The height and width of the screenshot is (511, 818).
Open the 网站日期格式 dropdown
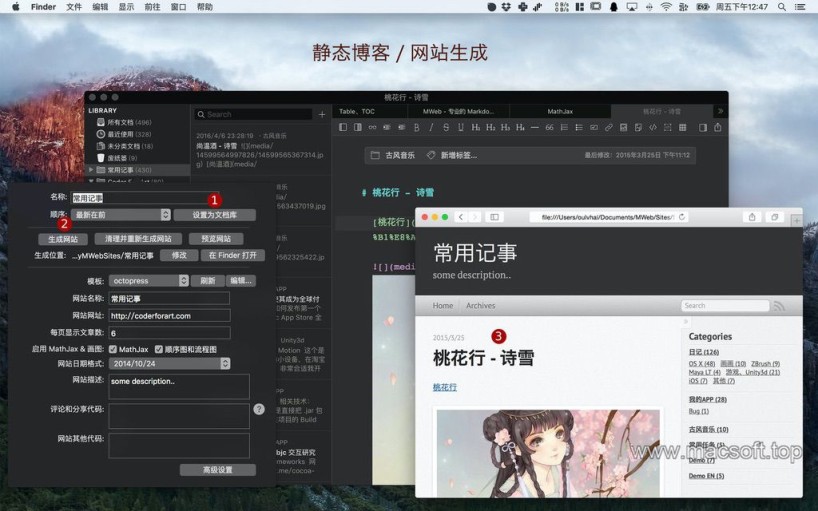pos(148,364)
